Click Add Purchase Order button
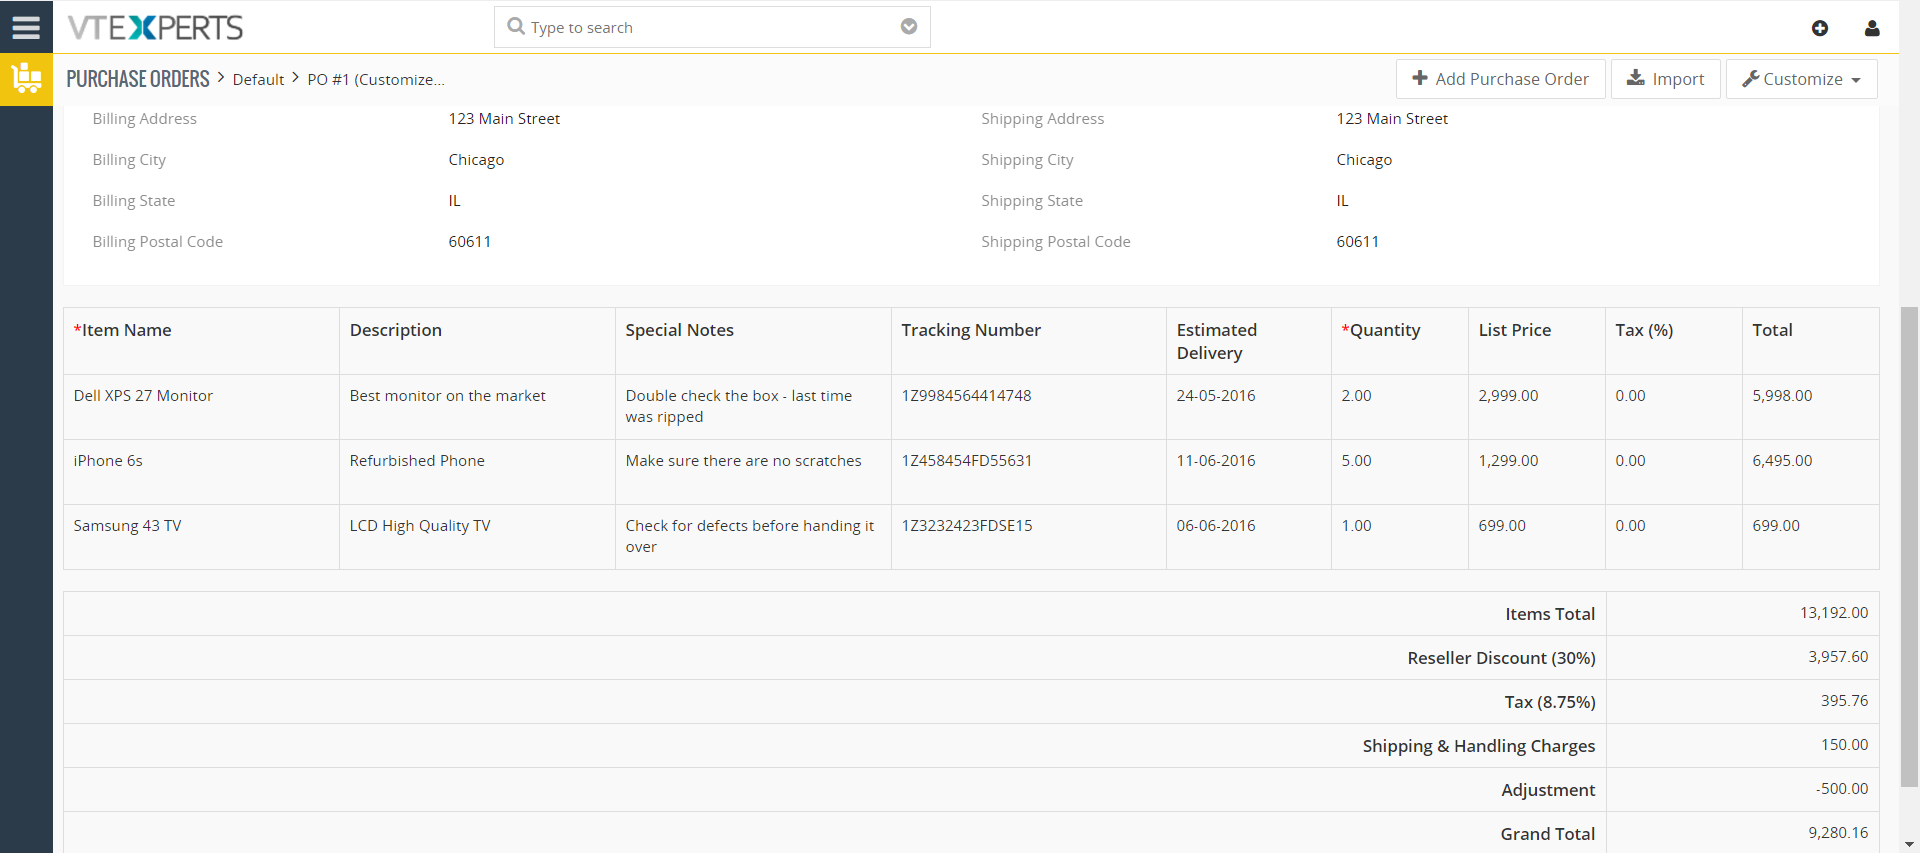Screen dimensions: 1920x853 (1500, 79)
